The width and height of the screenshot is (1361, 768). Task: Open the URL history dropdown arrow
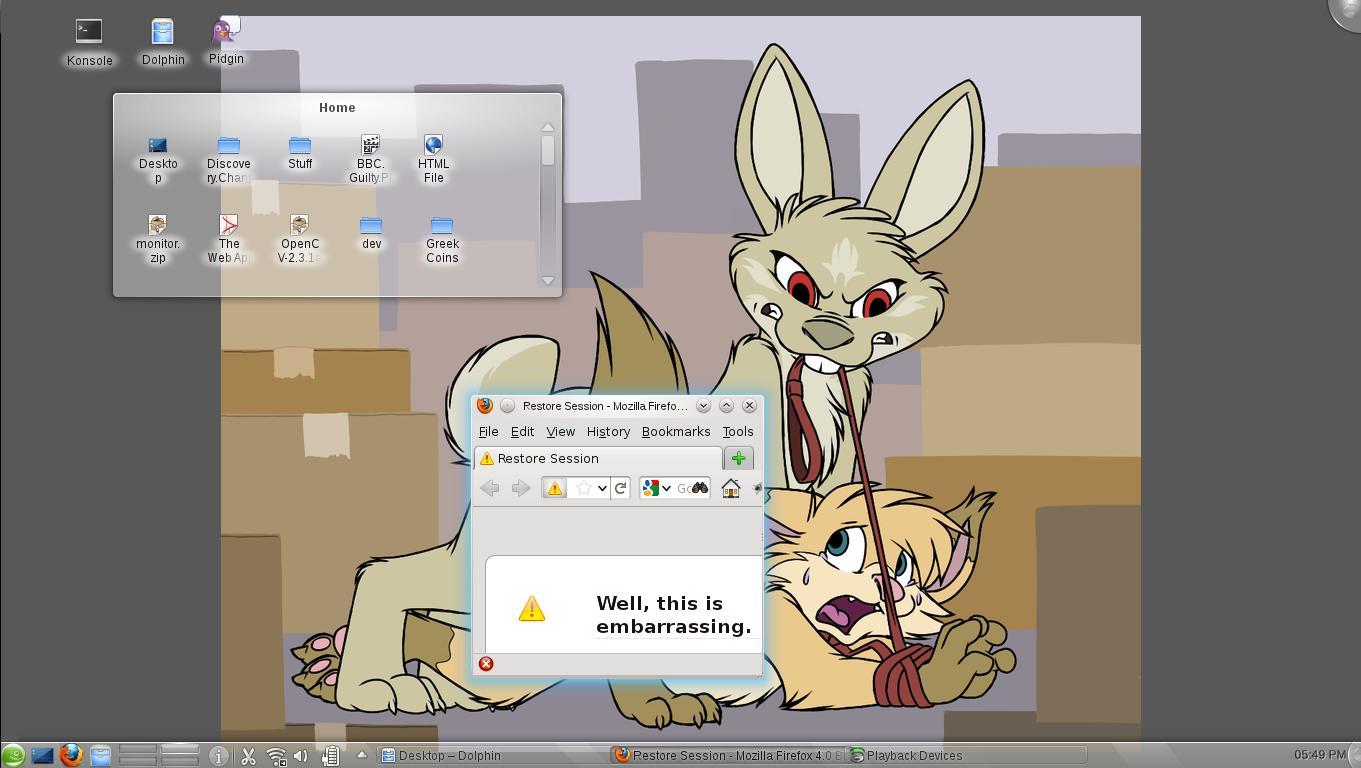click(x=602, y=488)
